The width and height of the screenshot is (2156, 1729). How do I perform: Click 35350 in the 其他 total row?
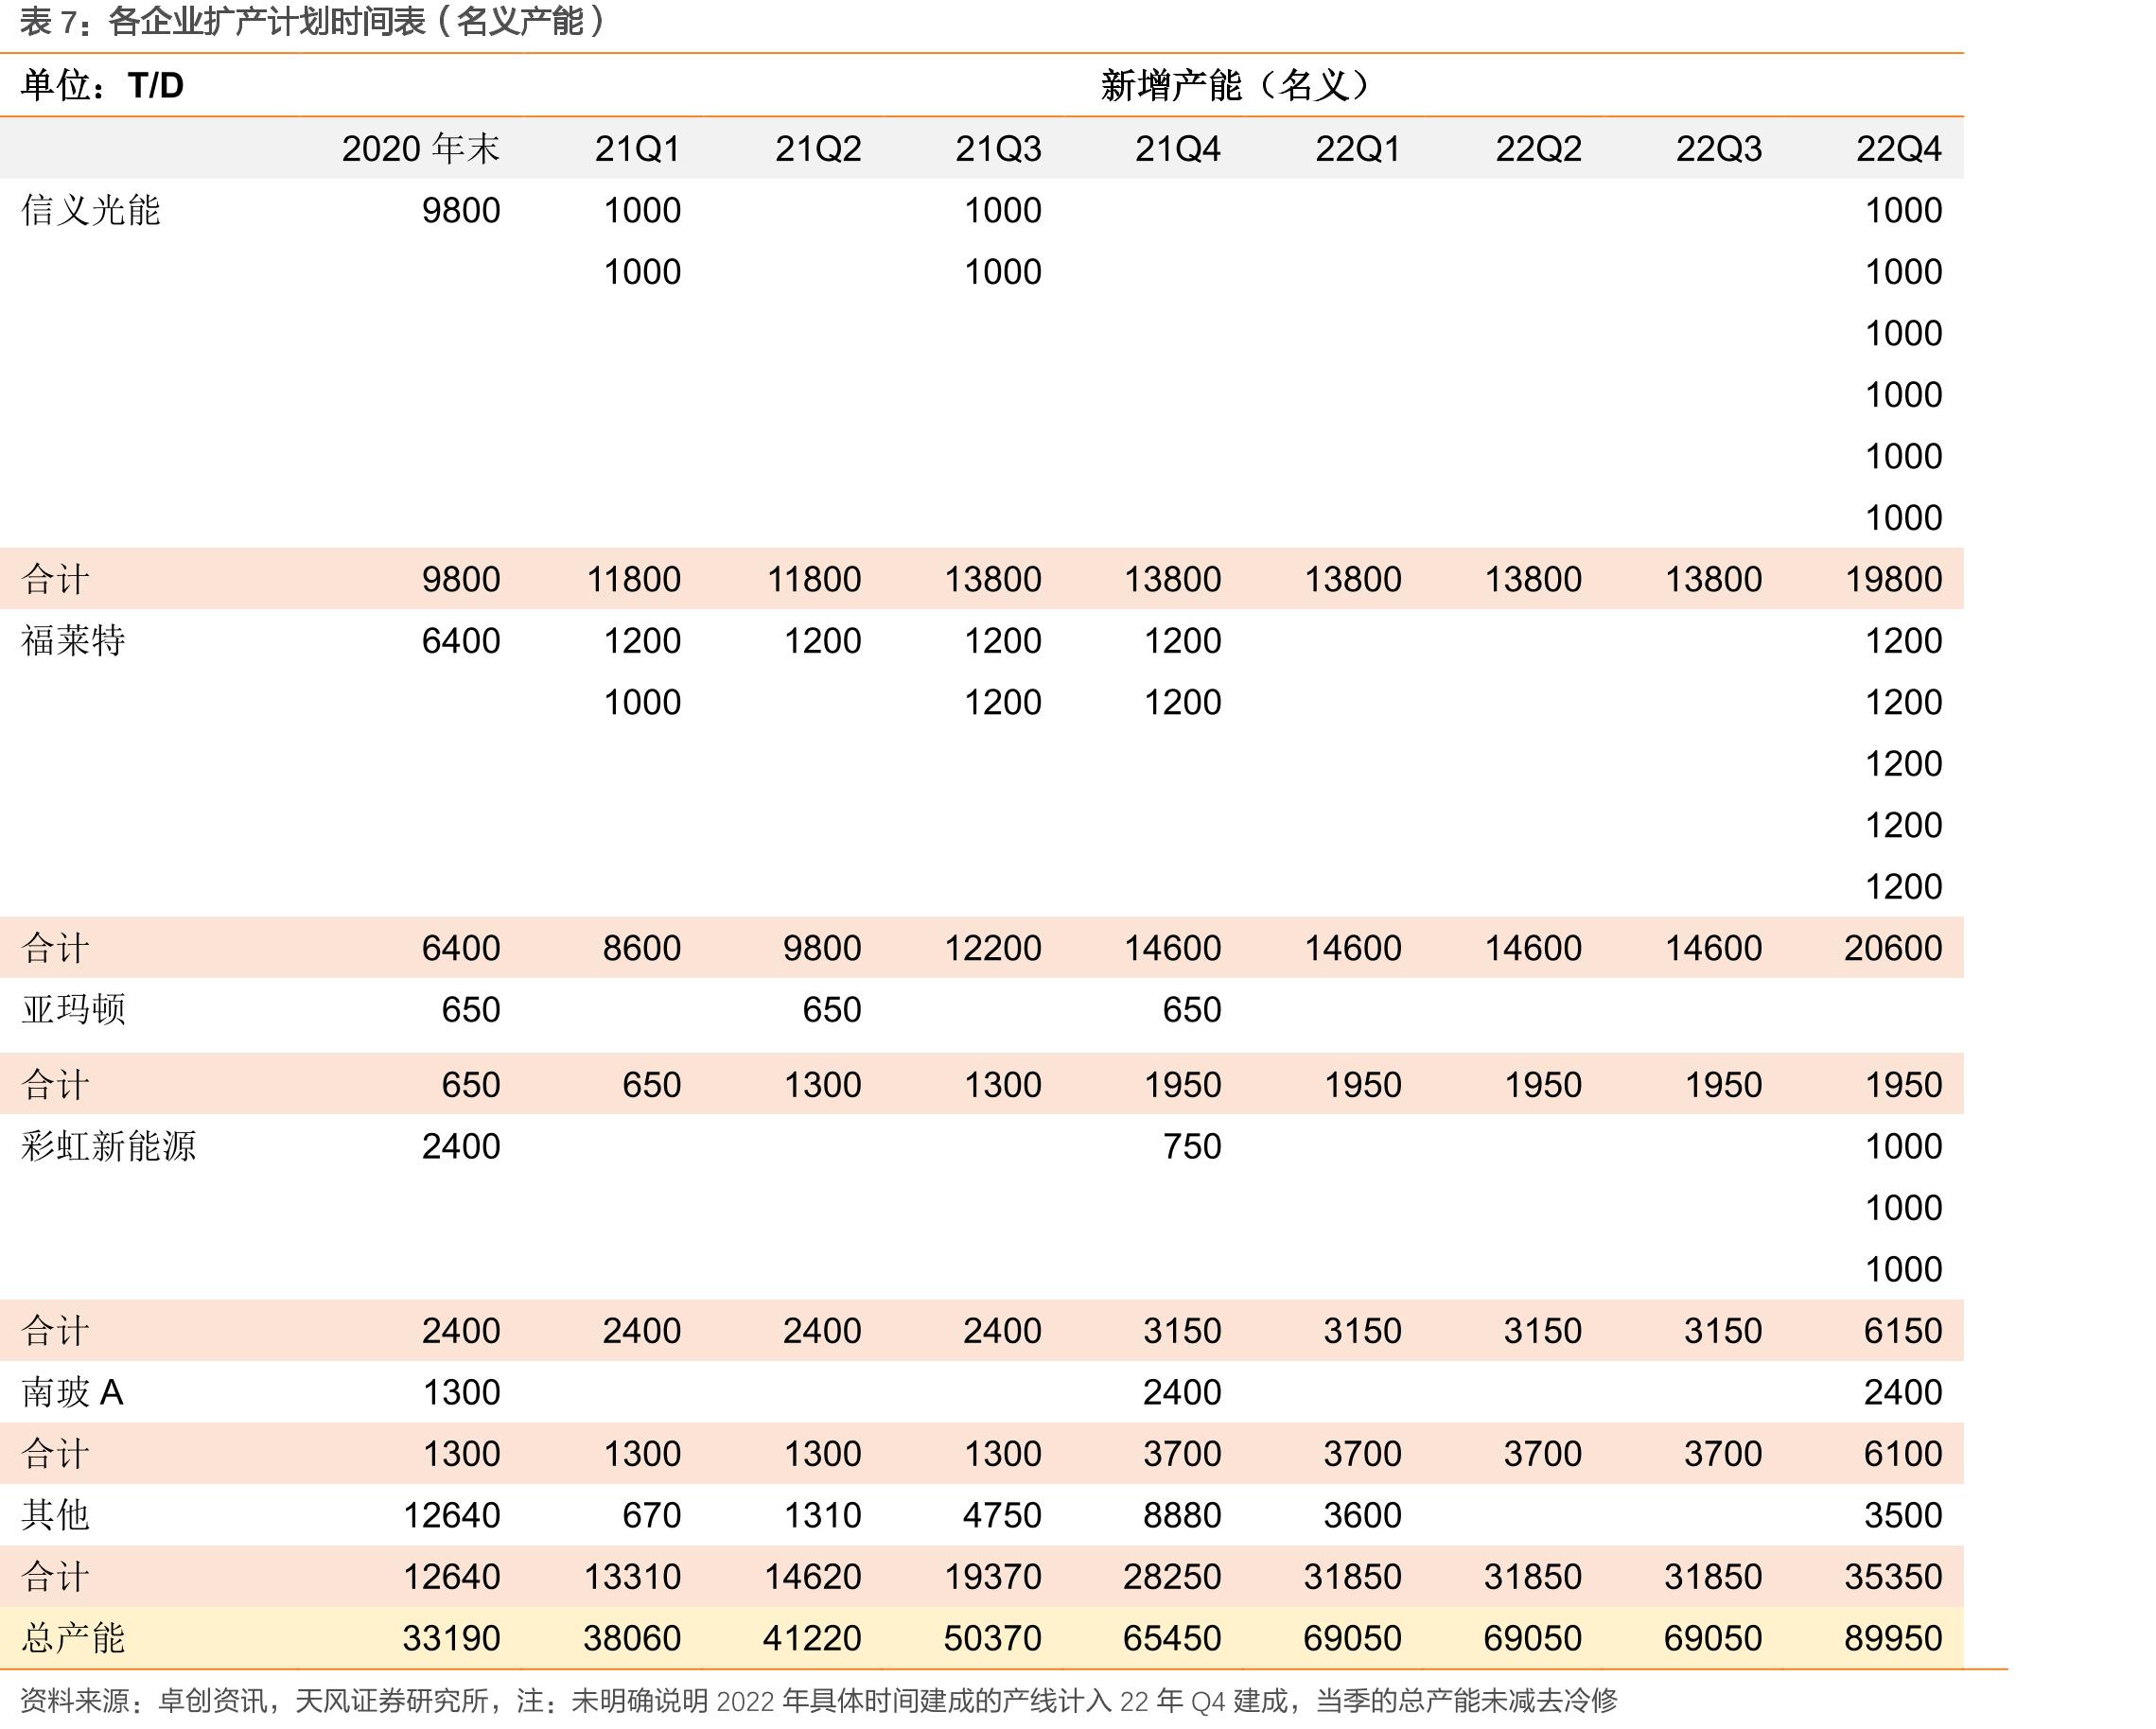pos(1893,1576)
